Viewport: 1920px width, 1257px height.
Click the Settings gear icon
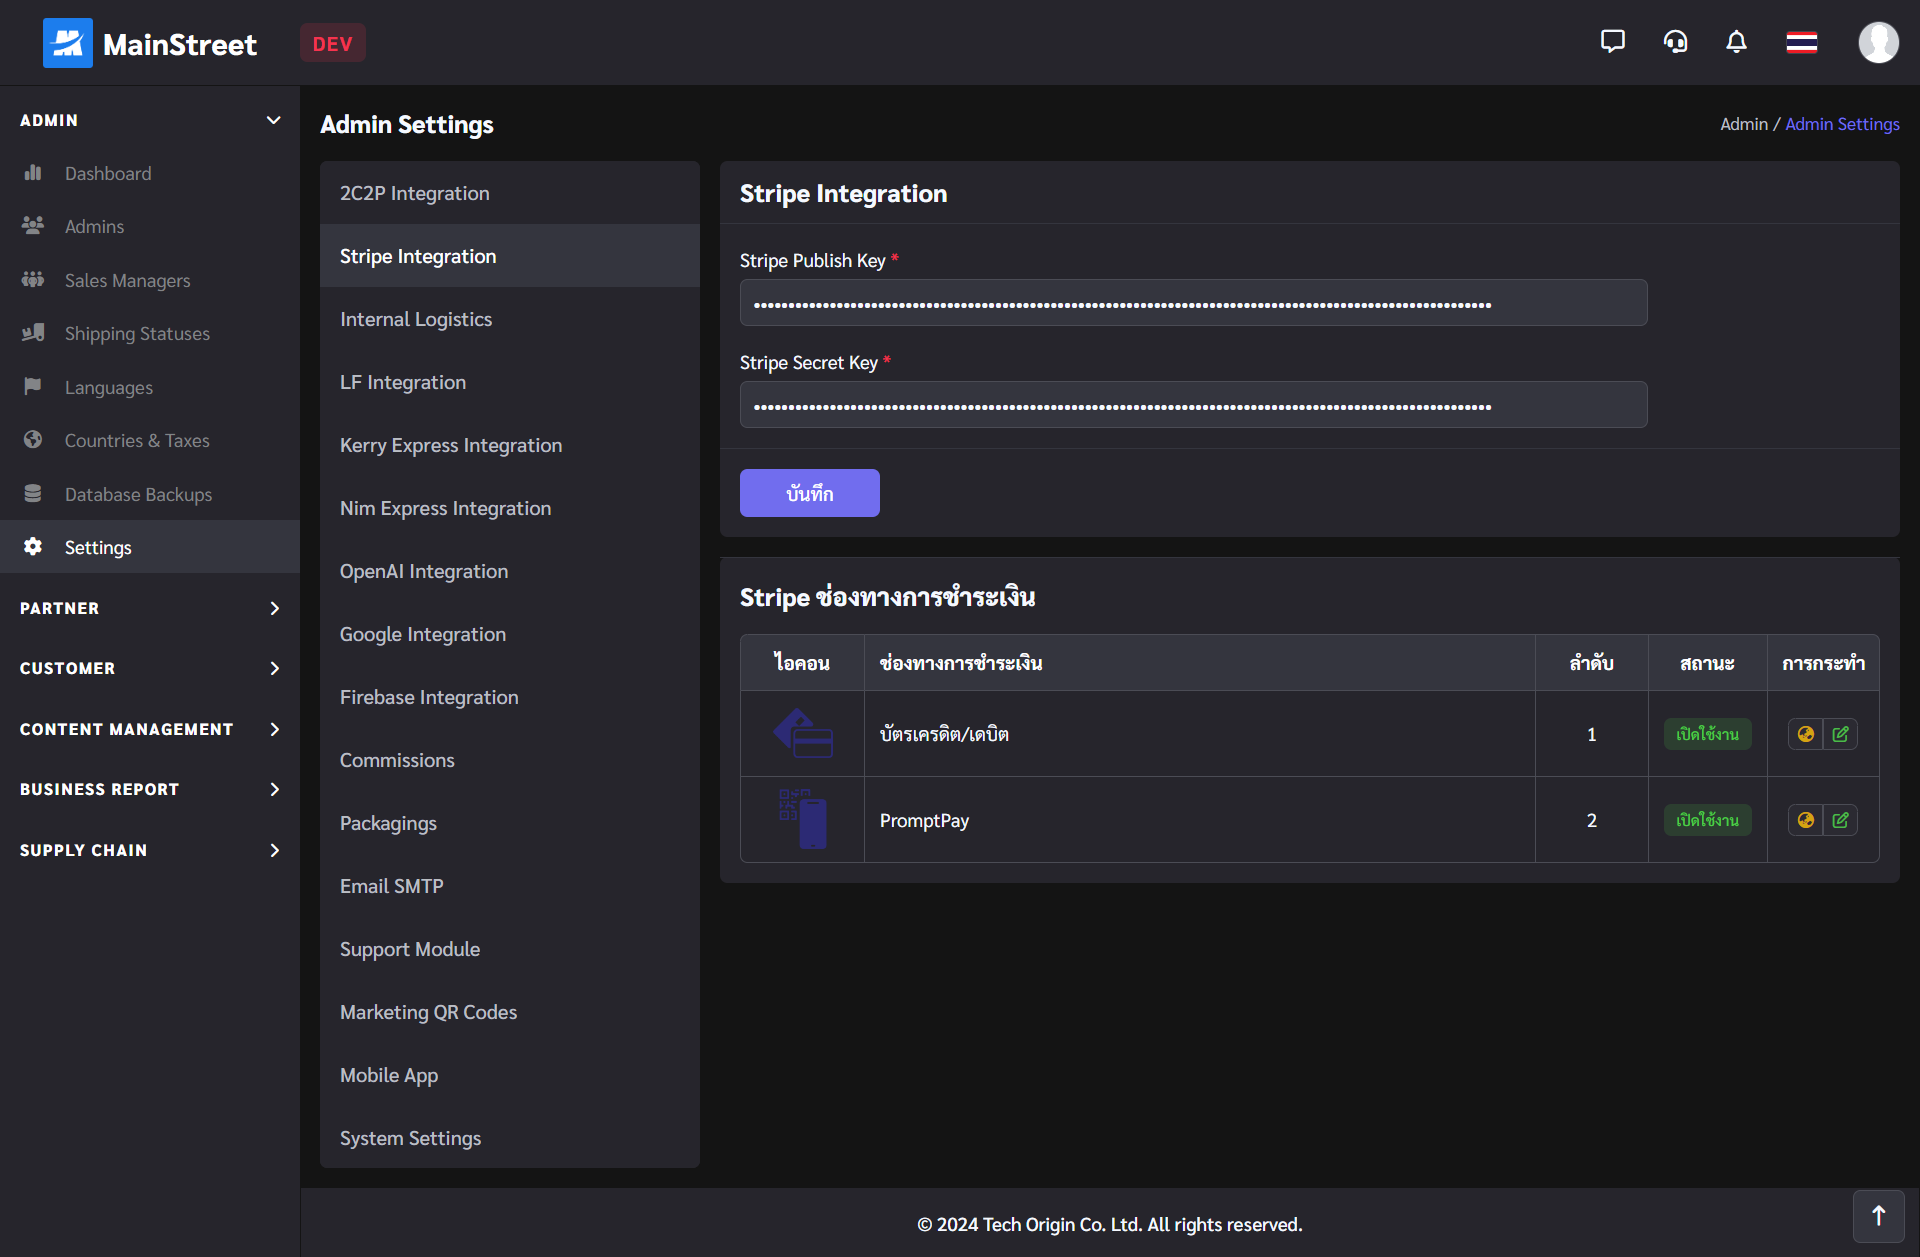33,547
